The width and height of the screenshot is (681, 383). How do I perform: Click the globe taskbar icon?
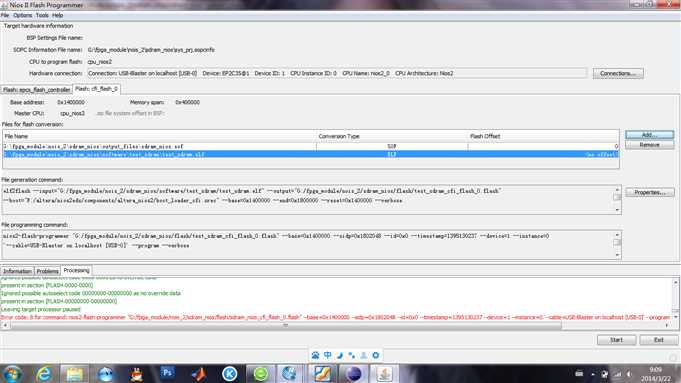pos(290,373)
